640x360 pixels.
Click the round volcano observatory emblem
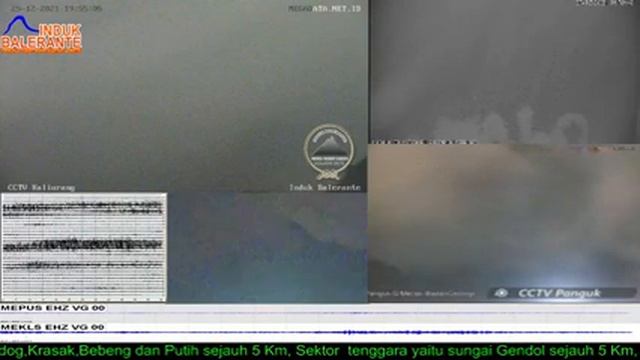click(329, 152)
